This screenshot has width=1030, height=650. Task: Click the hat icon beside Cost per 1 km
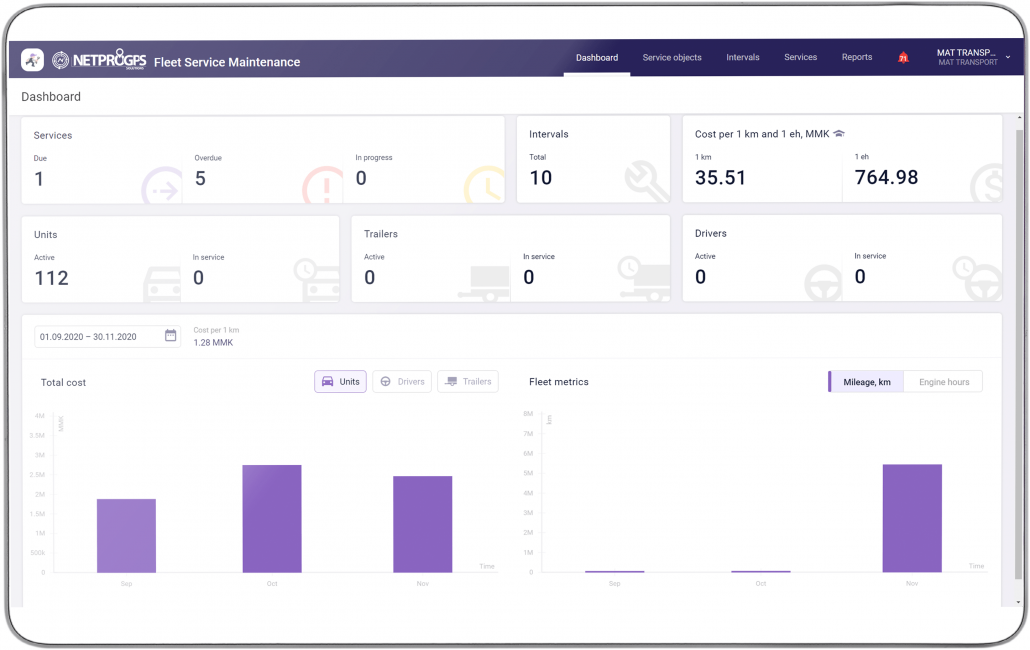[839, 134]
